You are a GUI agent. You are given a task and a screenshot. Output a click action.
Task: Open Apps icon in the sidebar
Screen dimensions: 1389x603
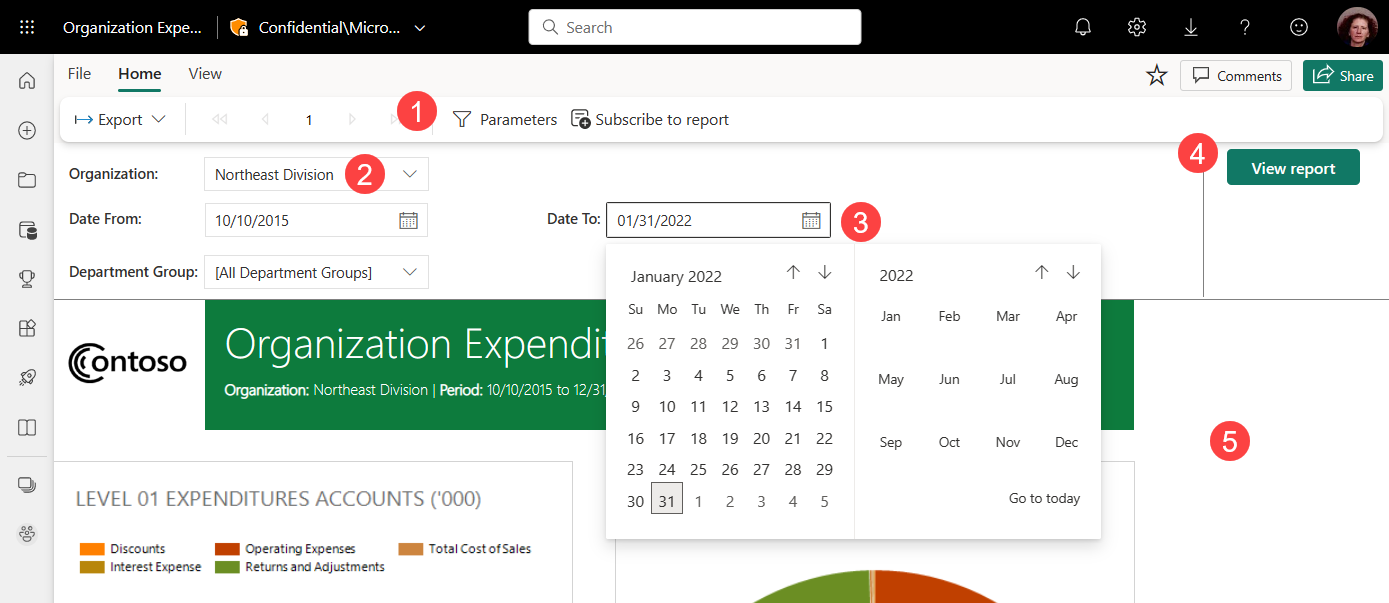27,328
